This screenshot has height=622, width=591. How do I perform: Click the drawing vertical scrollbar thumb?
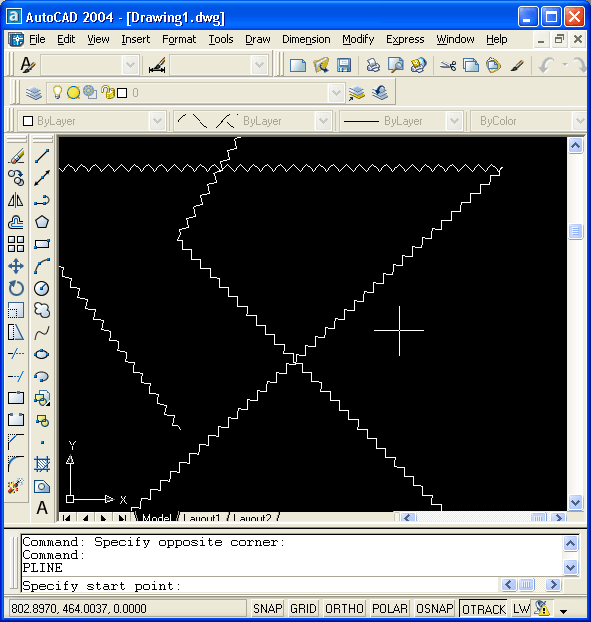[576, 231]
